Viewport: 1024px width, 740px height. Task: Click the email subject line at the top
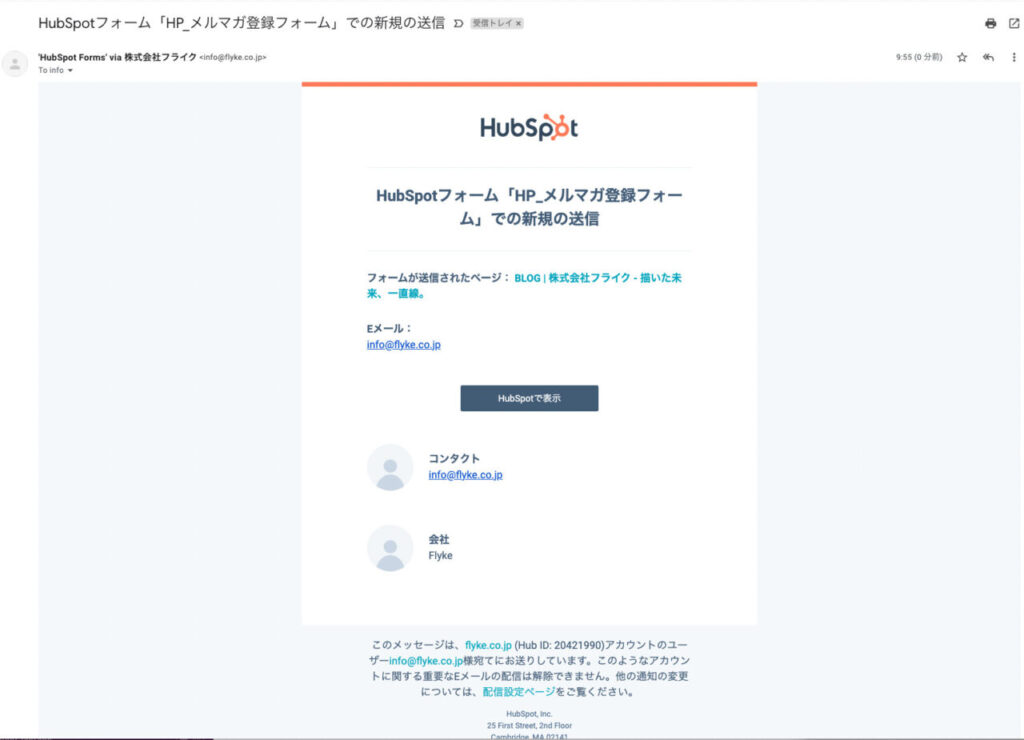coord(242,24)
